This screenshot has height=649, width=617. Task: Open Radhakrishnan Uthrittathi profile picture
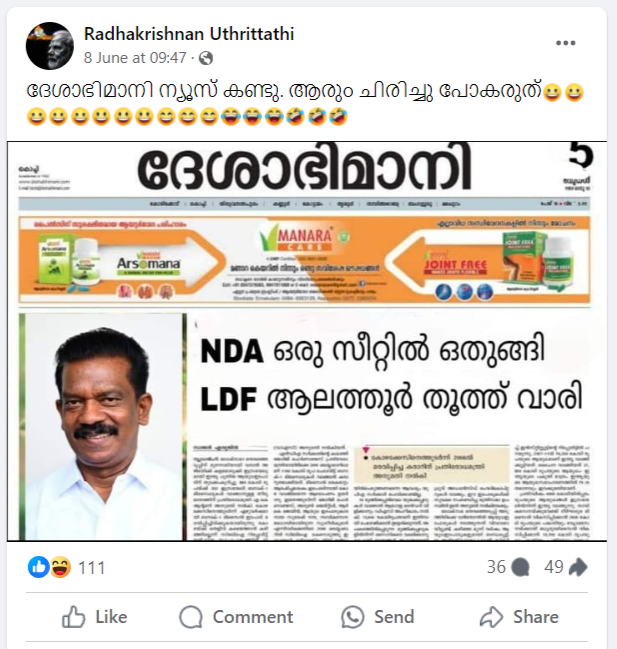50,46
